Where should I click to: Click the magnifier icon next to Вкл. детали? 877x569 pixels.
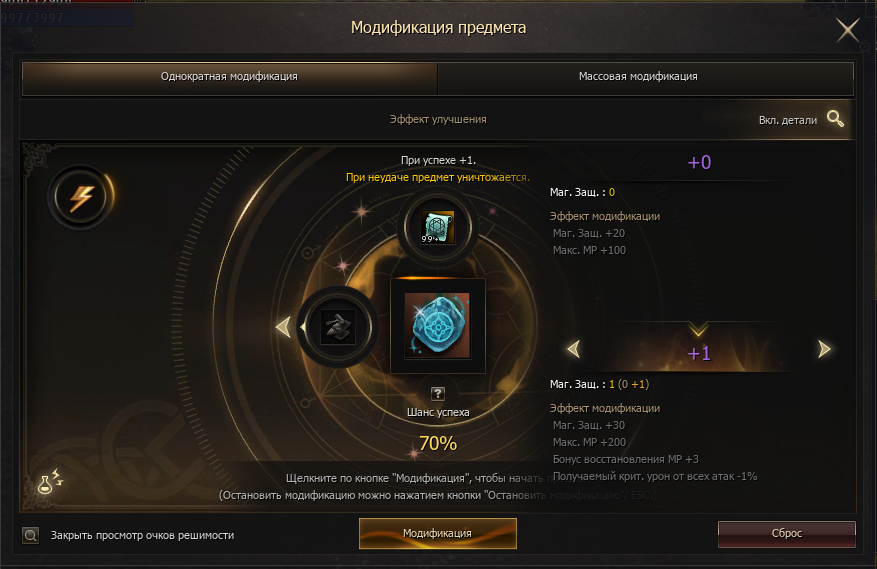(x=835, y=119)
